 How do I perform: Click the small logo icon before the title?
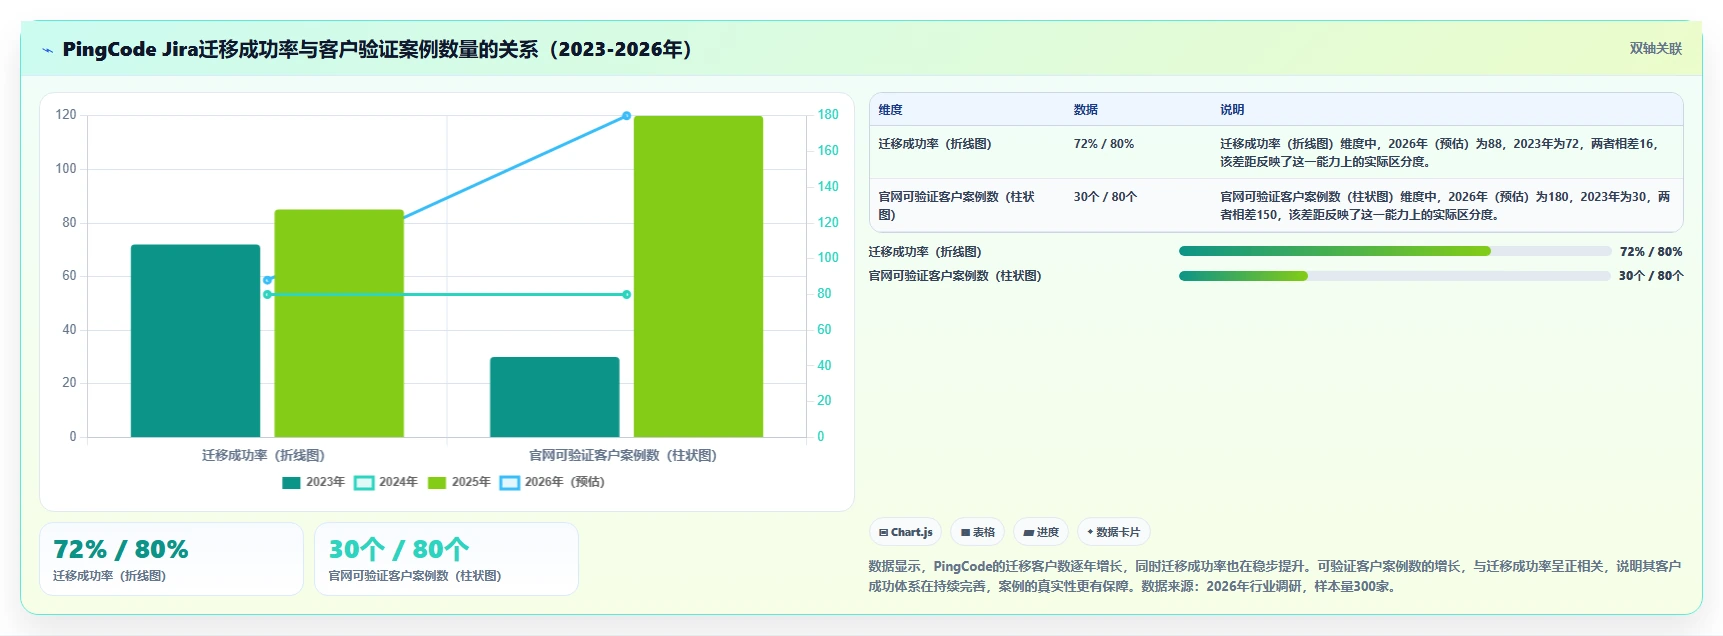[x=47, y=50]
